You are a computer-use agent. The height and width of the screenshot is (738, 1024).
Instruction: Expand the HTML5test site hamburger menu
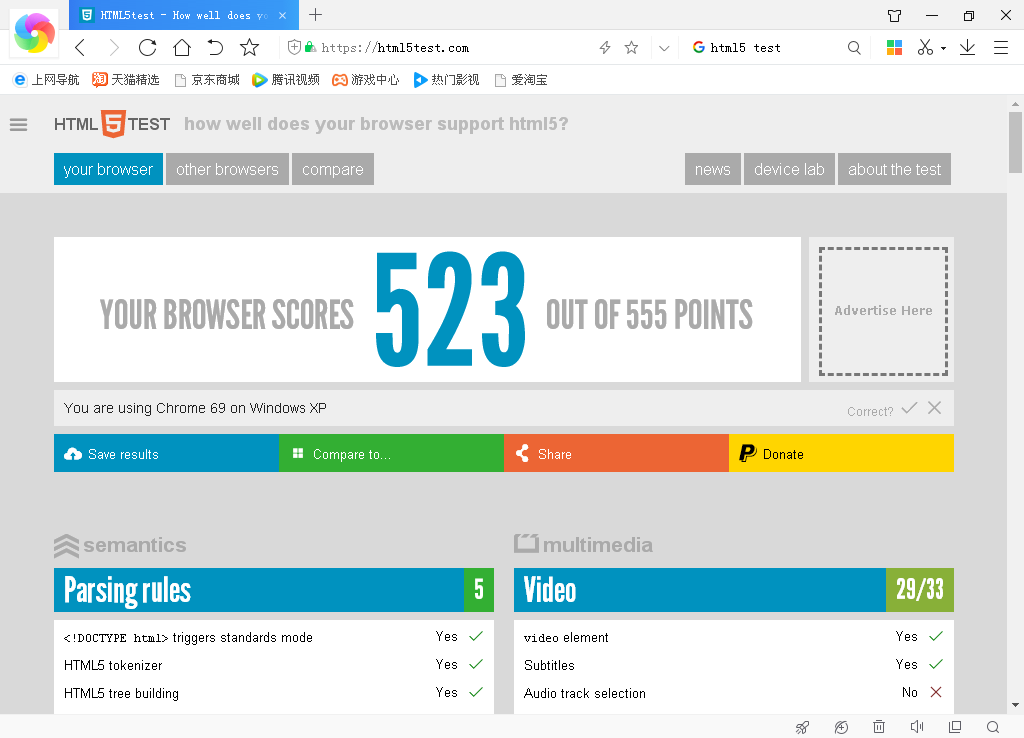click(x=18, y=125)
